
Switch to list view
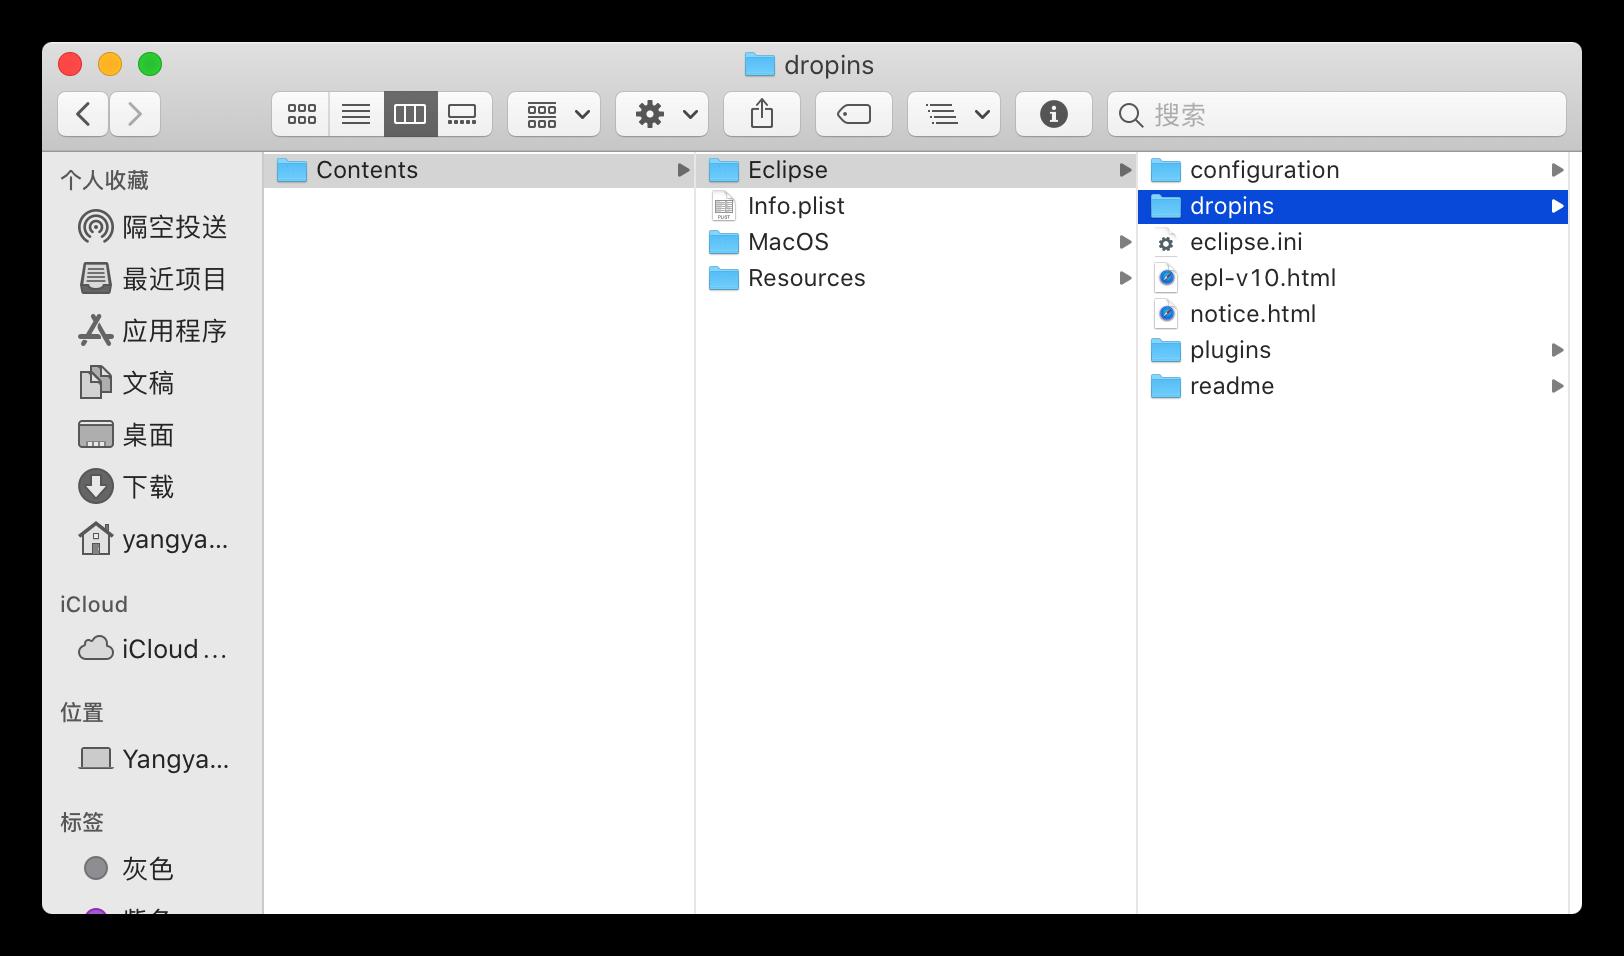tap(356, 114)
